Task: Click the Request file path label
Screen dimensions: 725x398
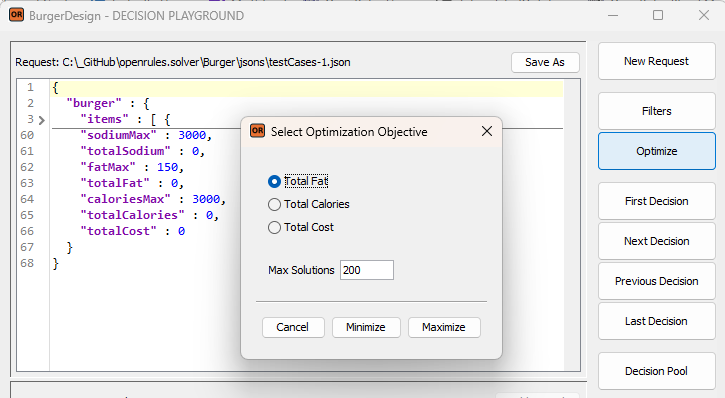Action: [x=183, y=62]
